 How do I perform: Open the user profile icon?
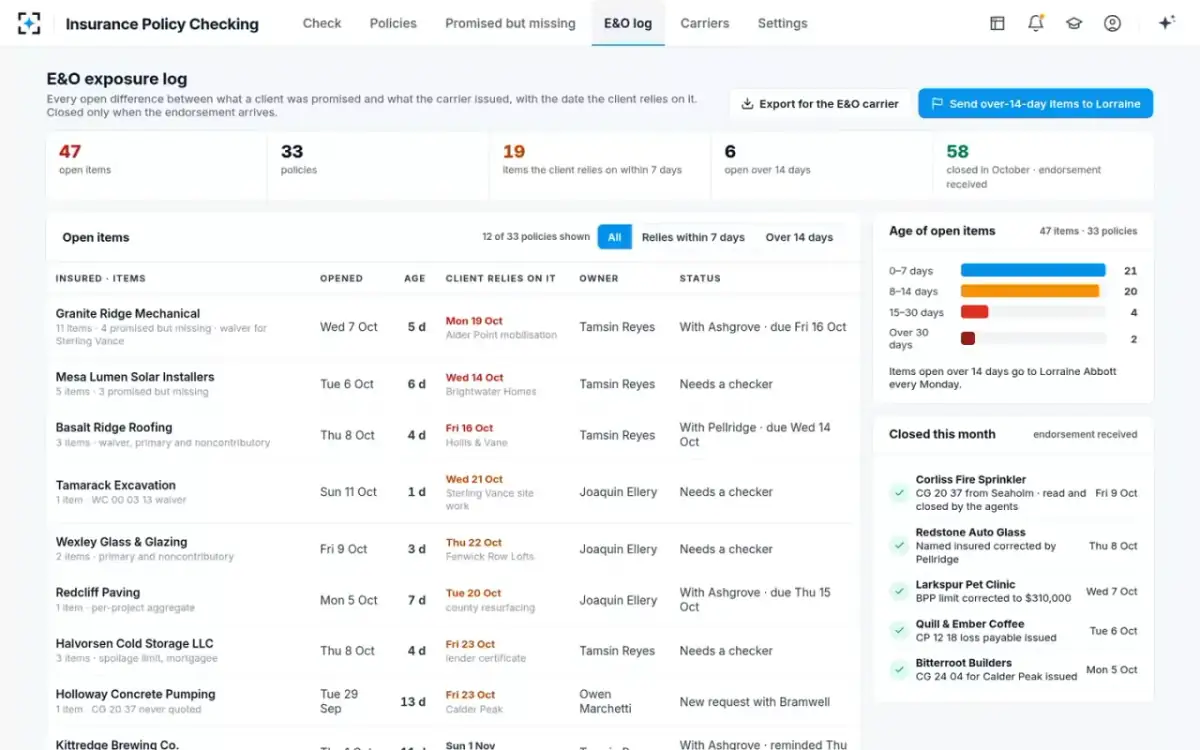1112,23
